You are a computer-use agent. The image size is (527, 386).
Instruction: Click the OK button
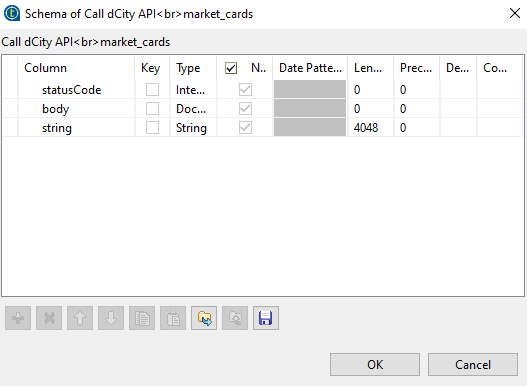click(375, 364)
